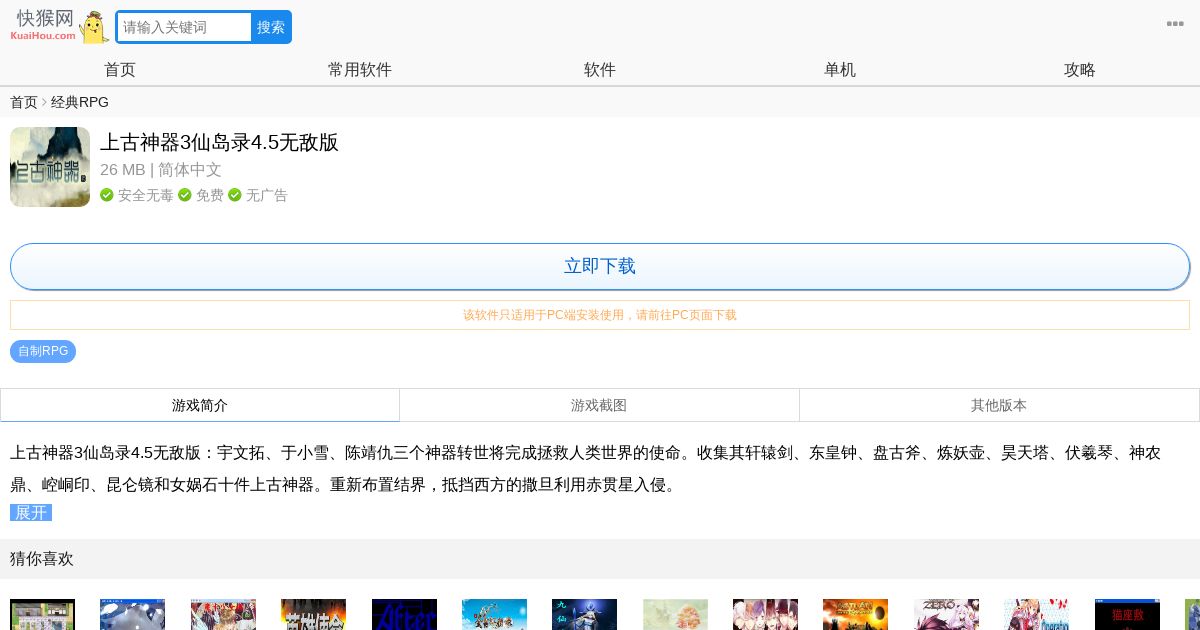Click the 搜索 search button
This screenshot has height=630, width=1200.
[x=271, y=27]
